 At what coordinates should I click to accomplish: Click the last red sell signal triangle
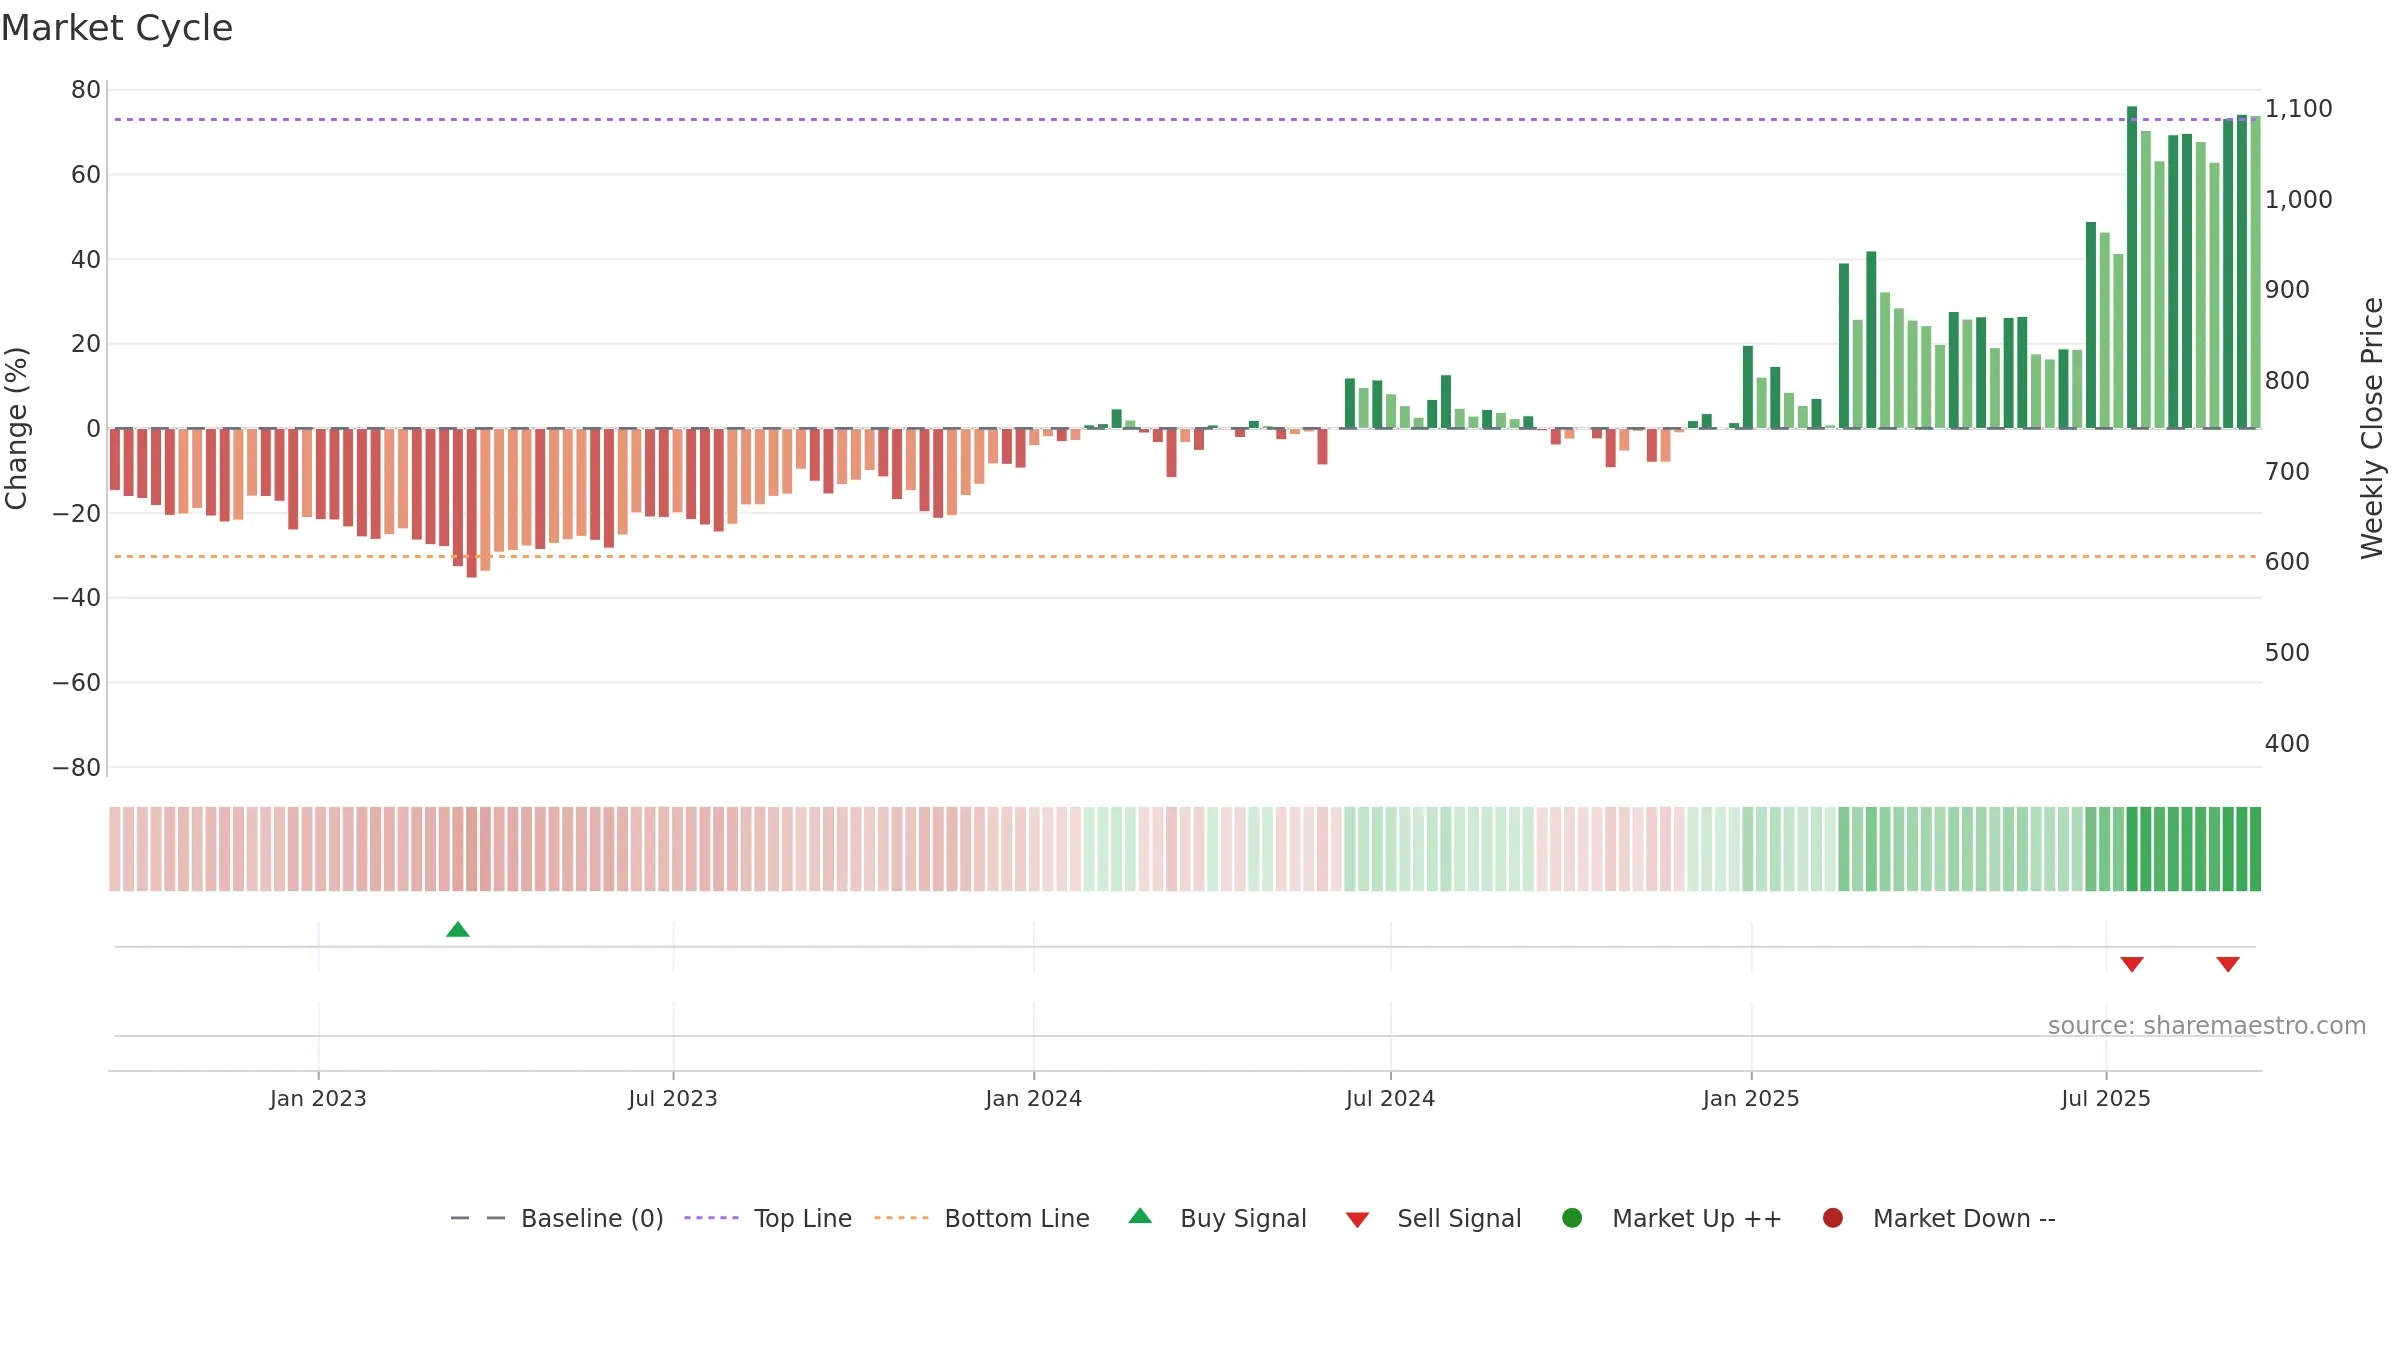2228,964
